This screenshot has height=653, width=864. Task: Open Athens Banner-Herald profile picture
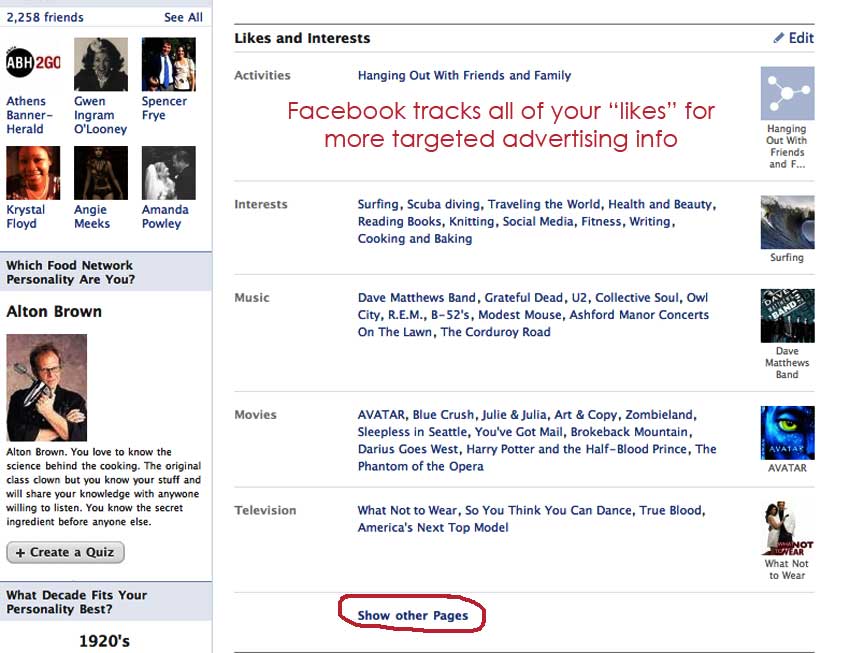click(x=33, y=64)
